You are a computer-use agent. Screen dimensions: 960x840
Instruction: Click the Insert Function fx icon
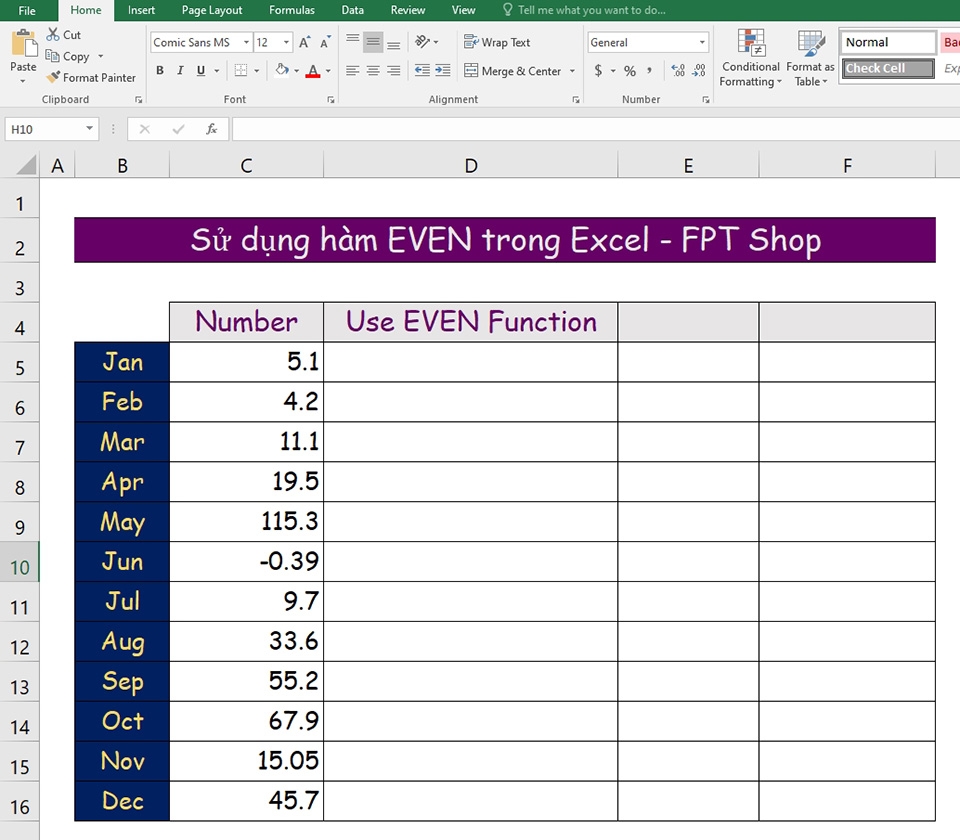211,129
